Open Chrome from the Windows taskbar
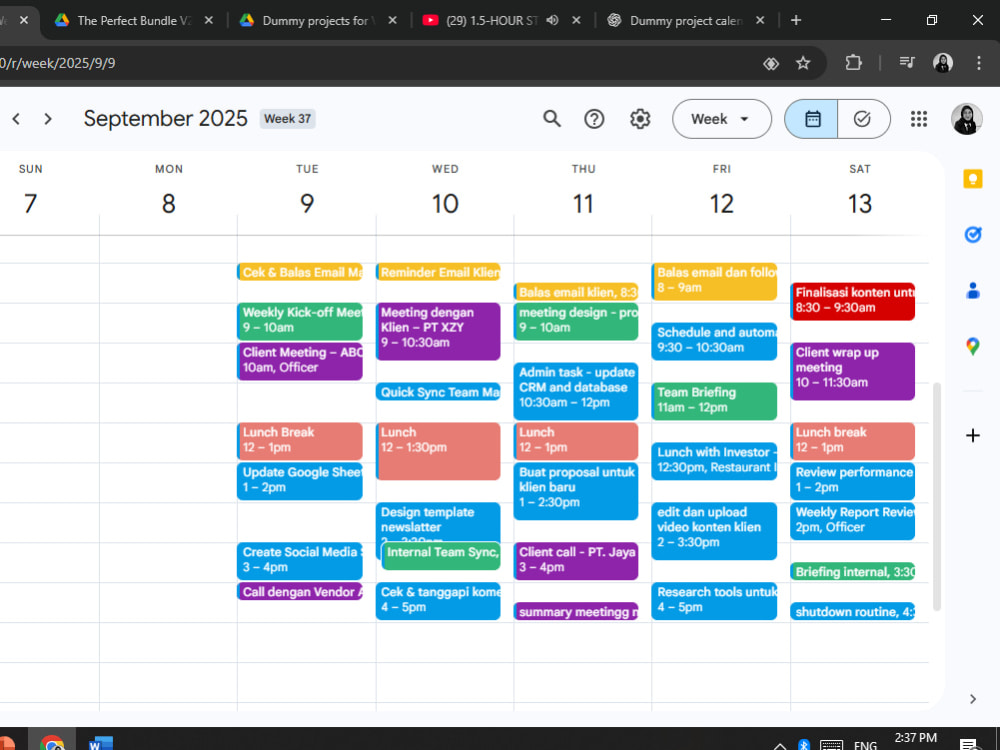 [x=52, y=741]
